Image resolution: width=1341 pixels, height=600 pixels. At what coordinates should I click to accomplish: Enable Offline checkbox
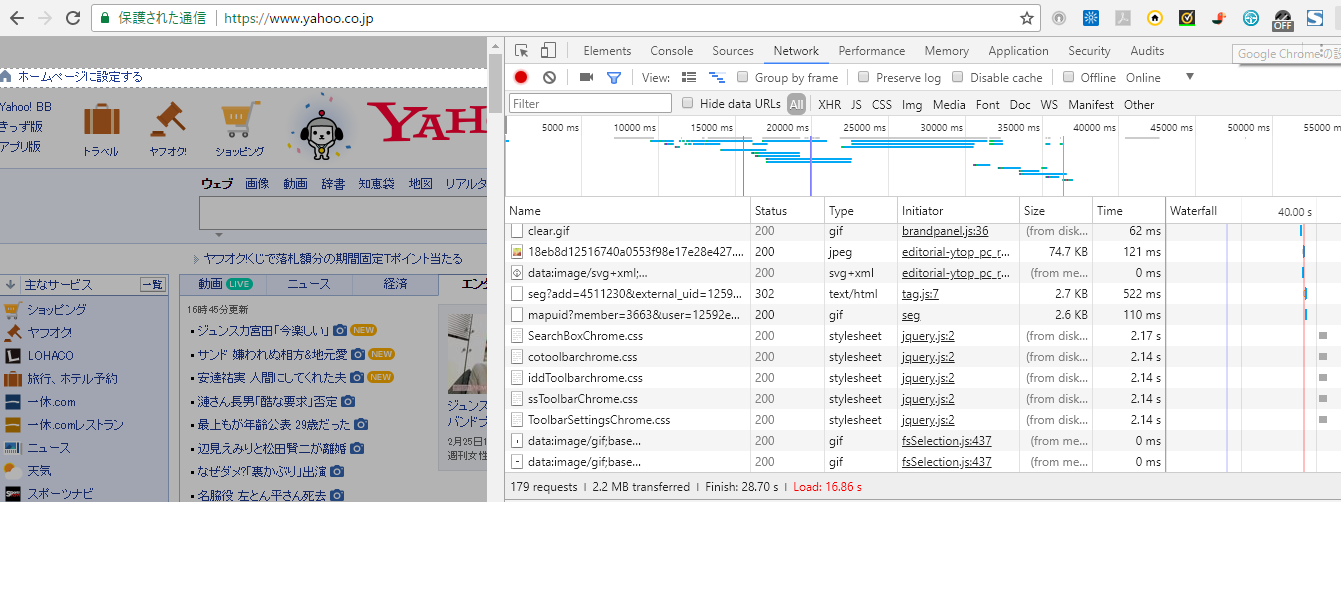[x=1069, y=77]
